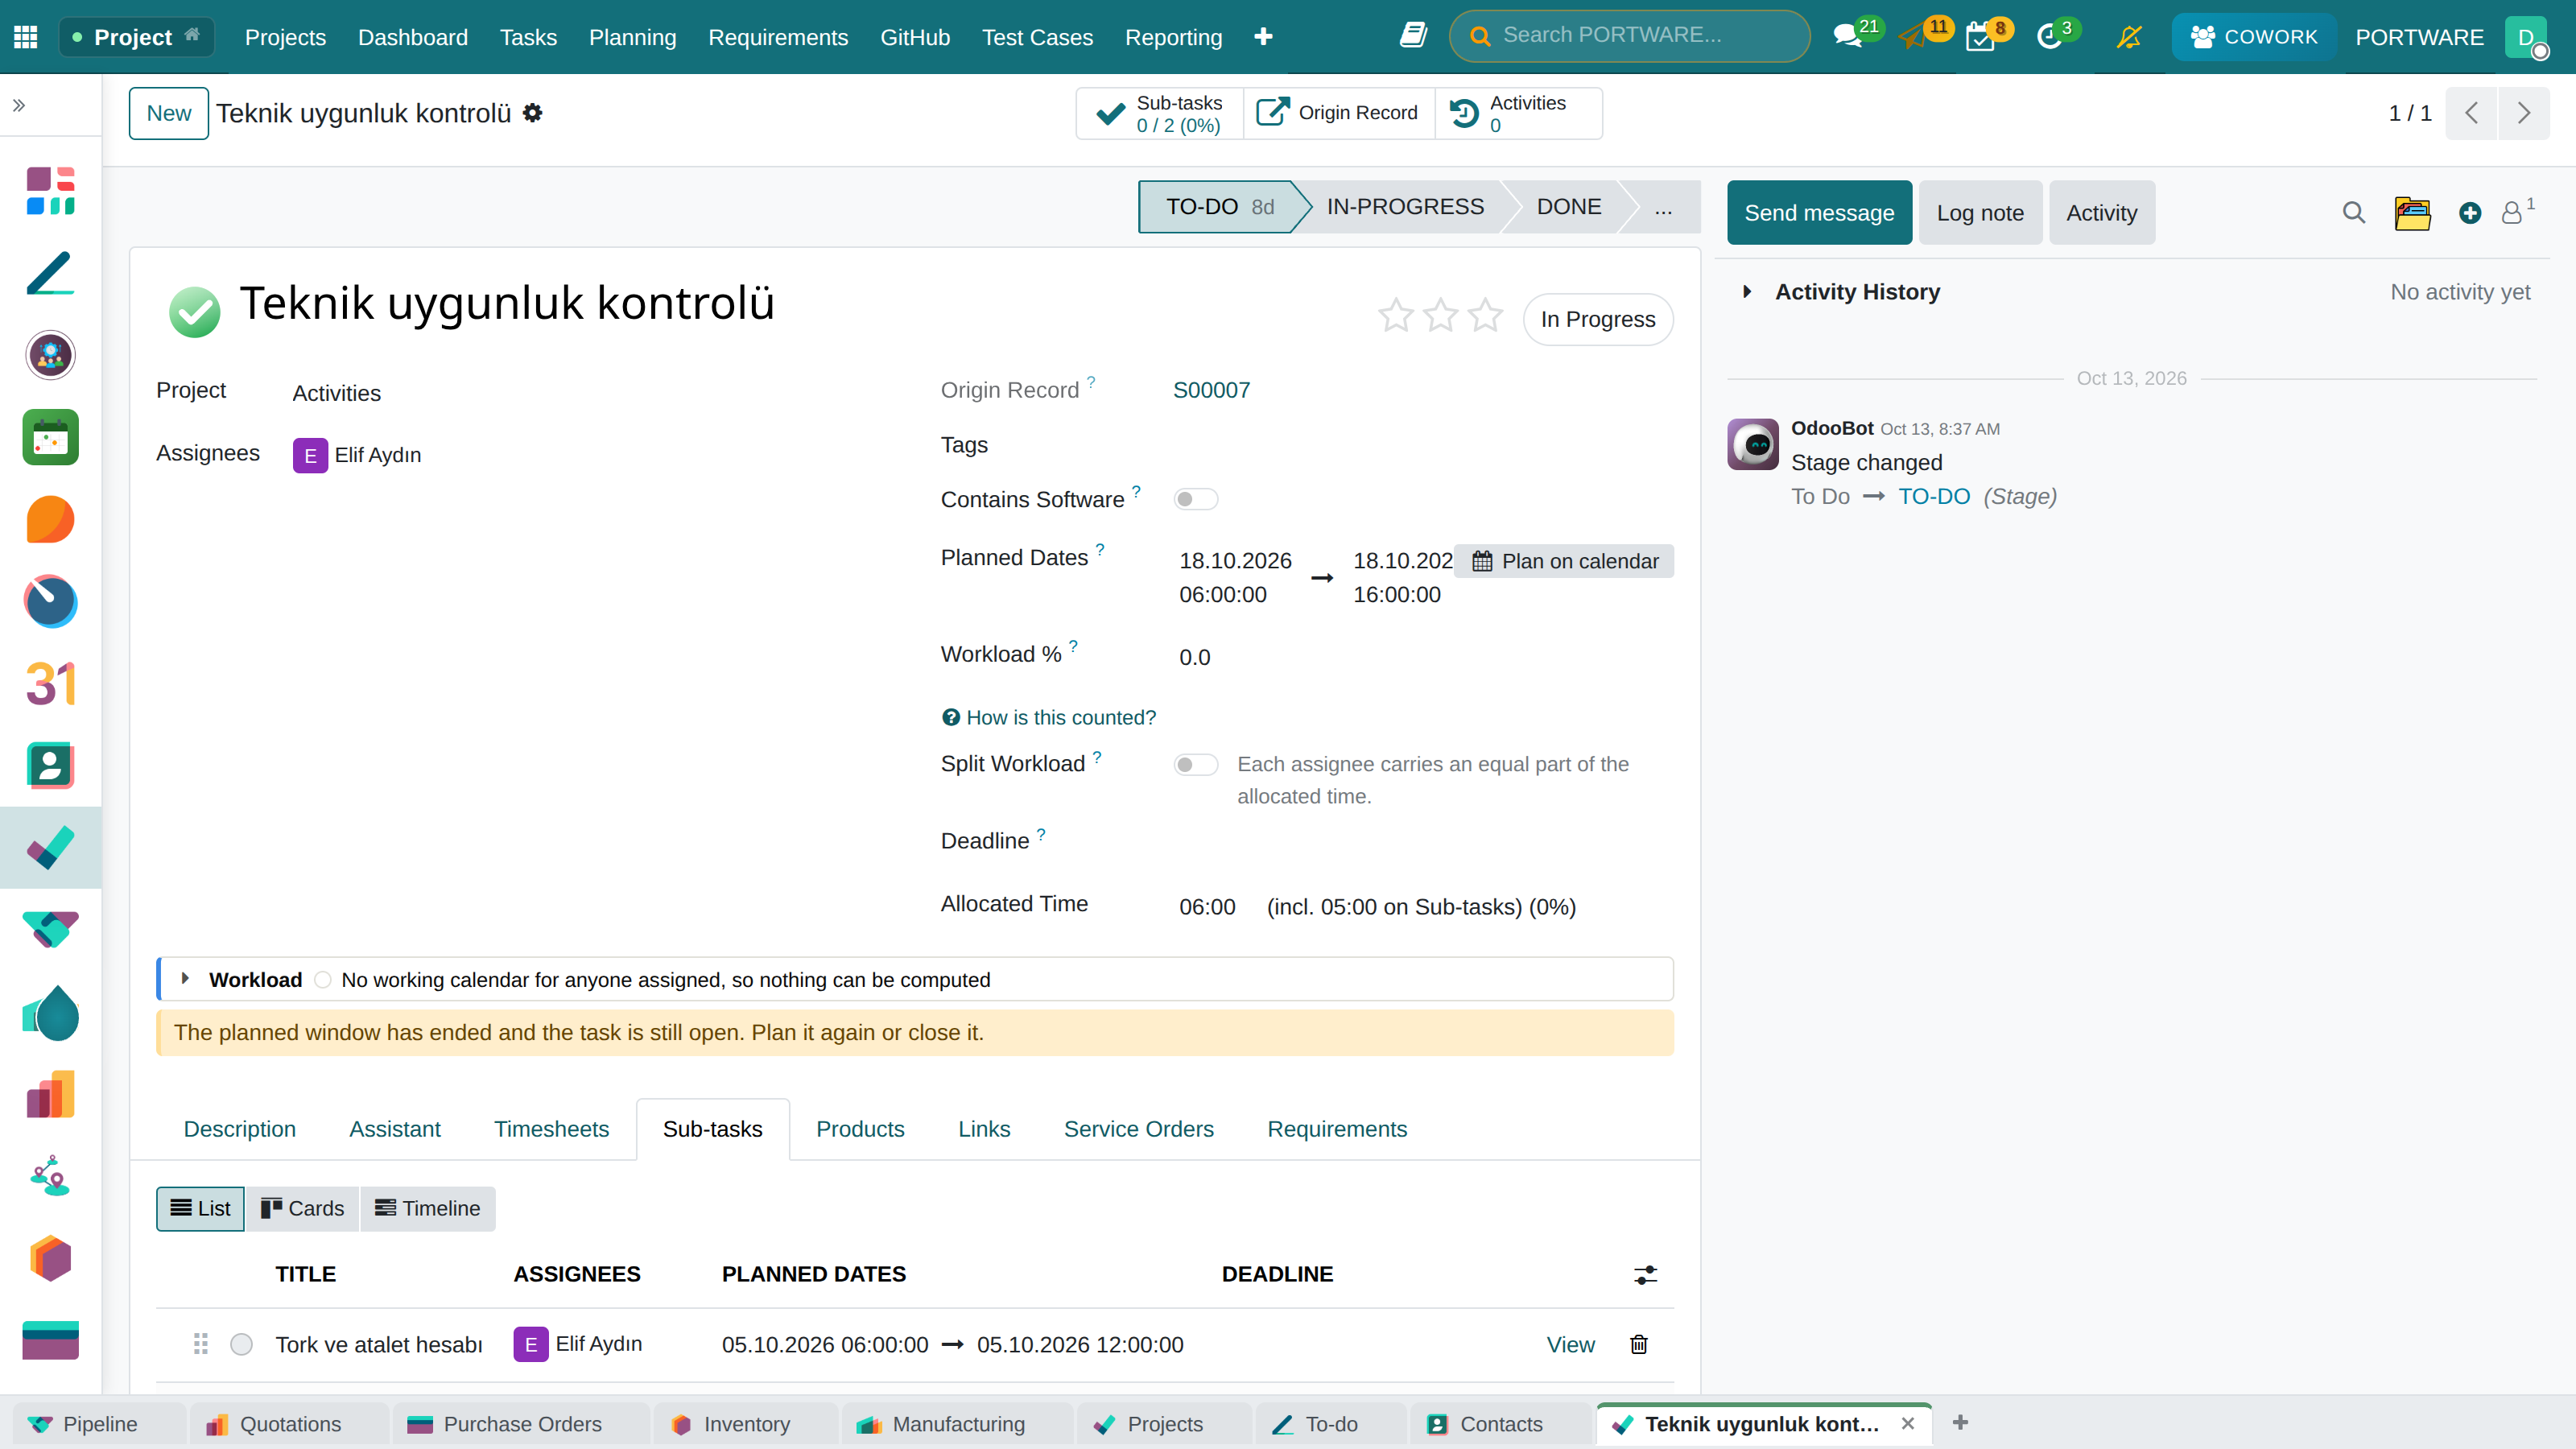
Task: Open the Contacts app in sidebar
Action: click(x=50, y=766)
